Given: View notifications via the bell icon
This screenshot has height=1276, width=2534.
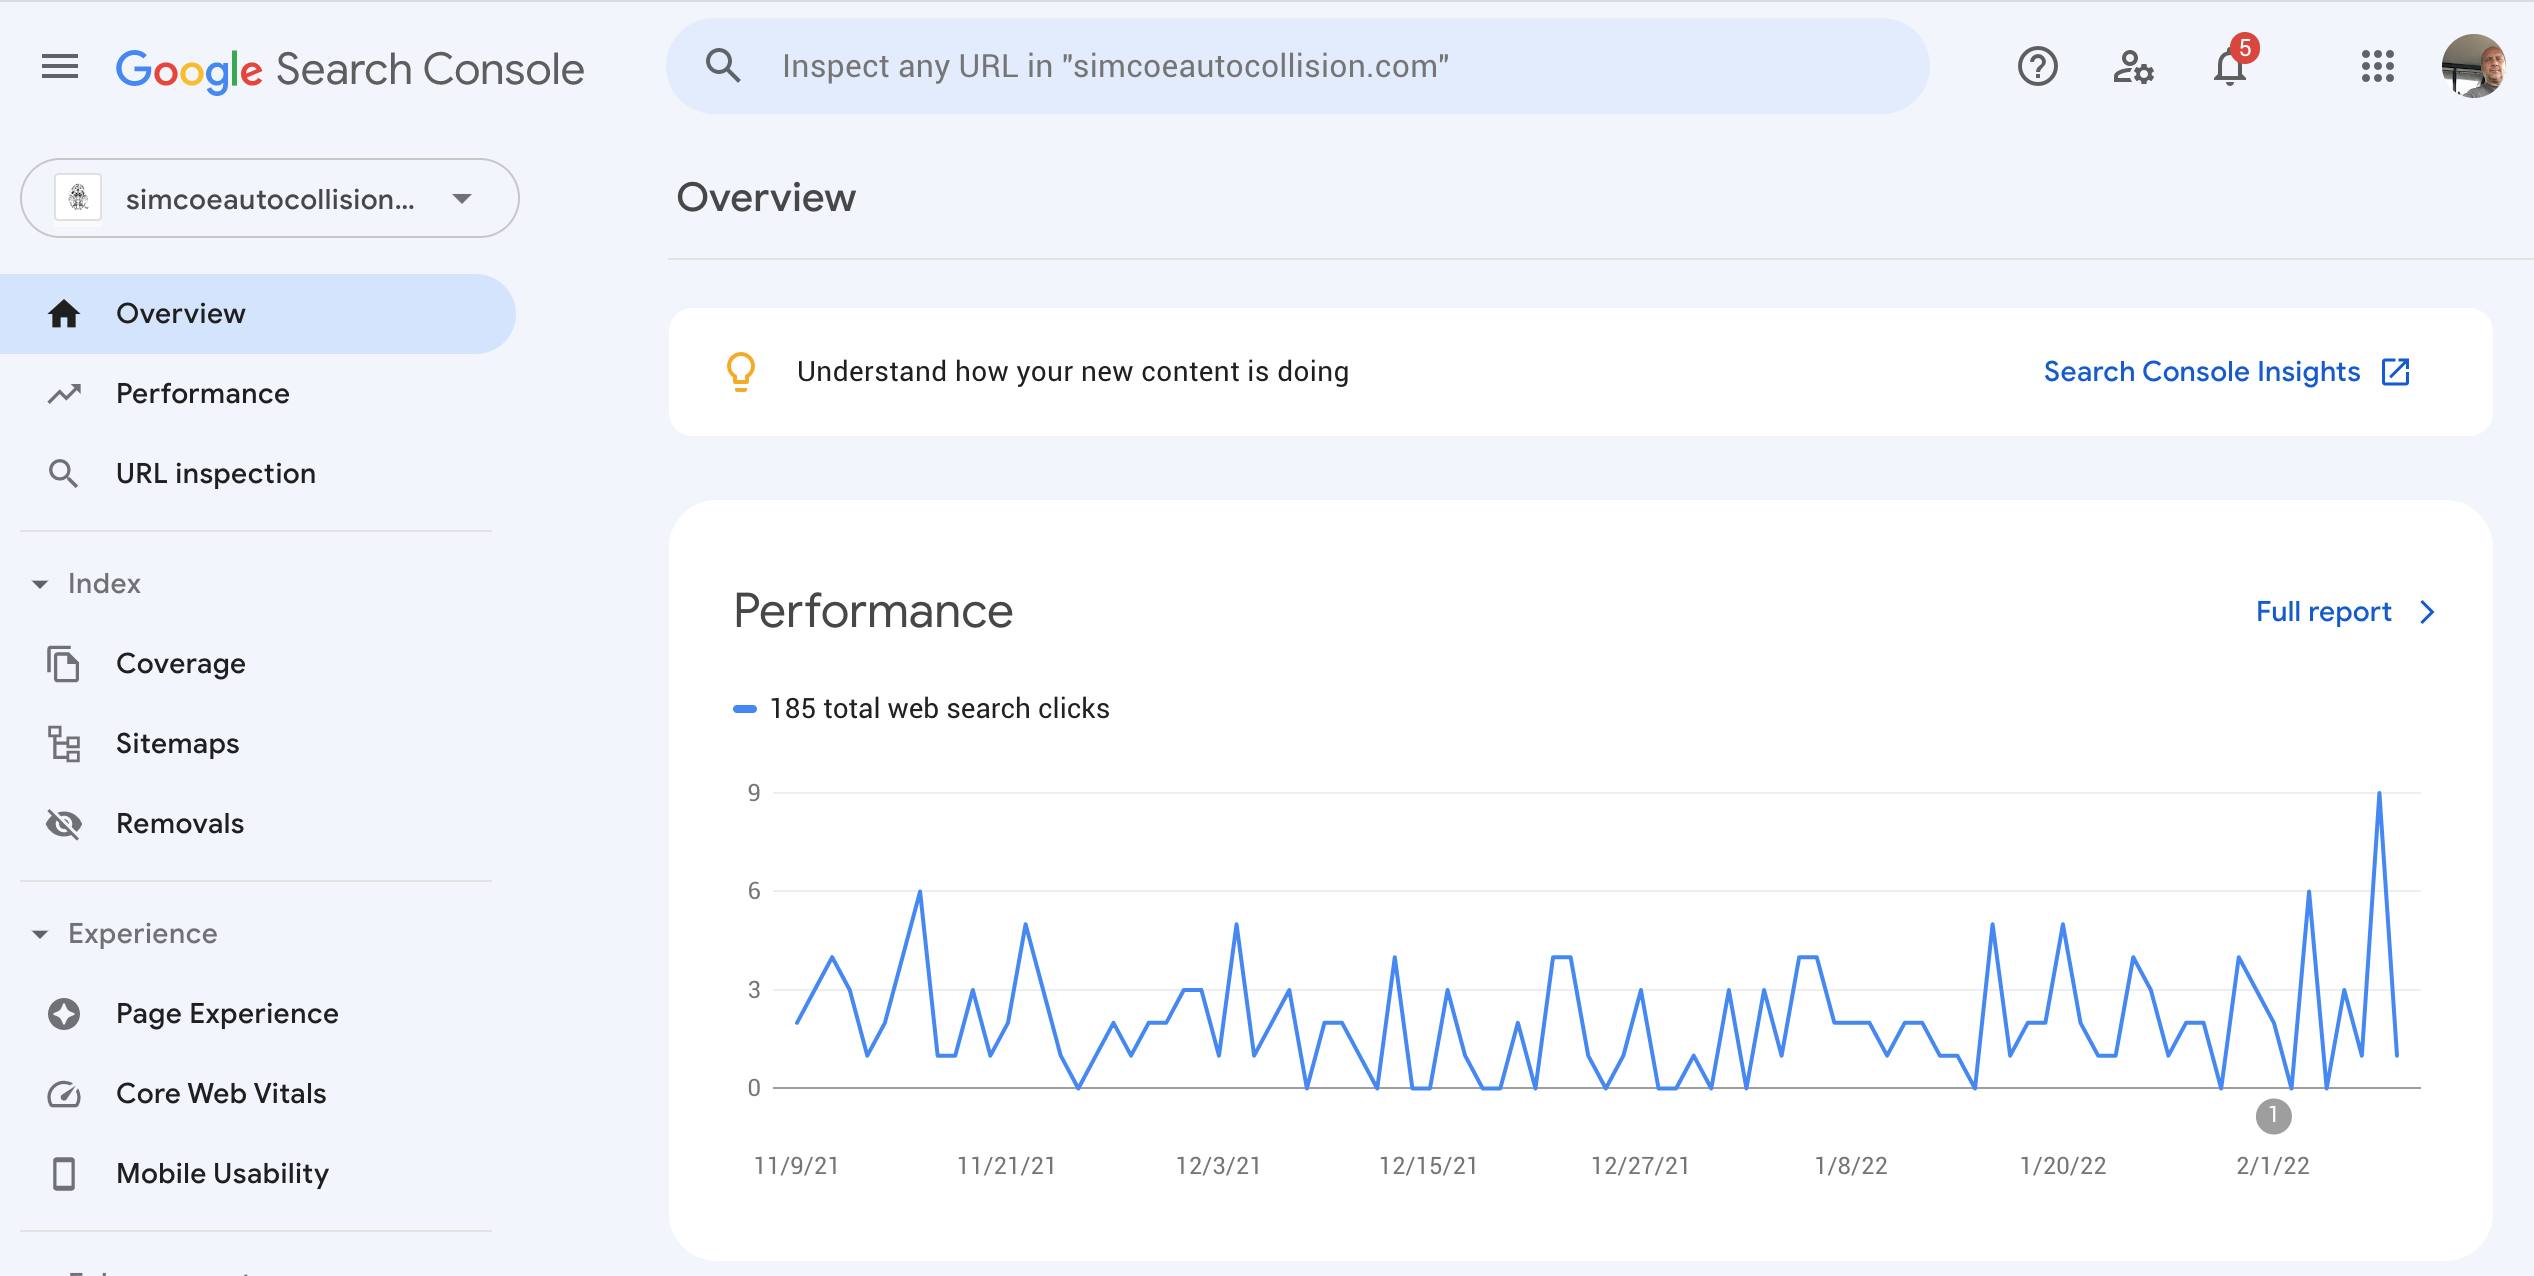Looking at the screenshot, I should click(x=2228, y=70).
